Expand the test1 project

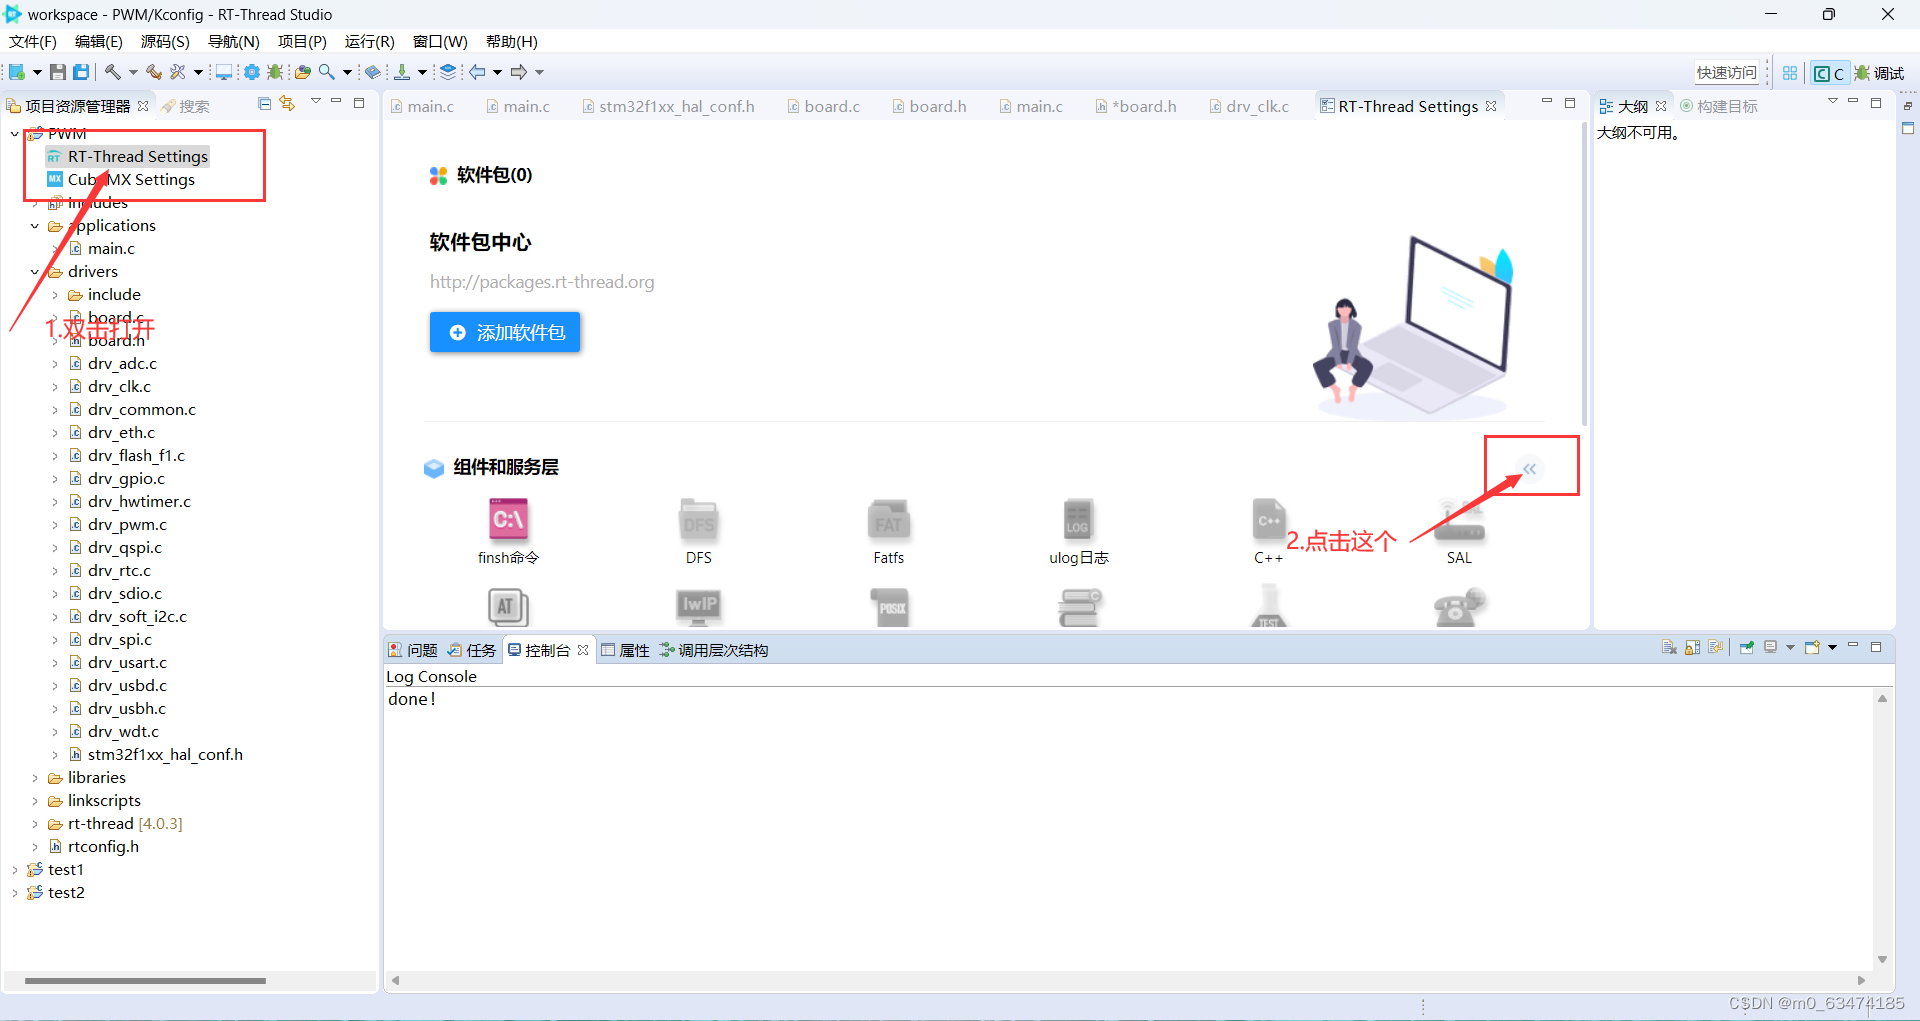coord(15,870)
